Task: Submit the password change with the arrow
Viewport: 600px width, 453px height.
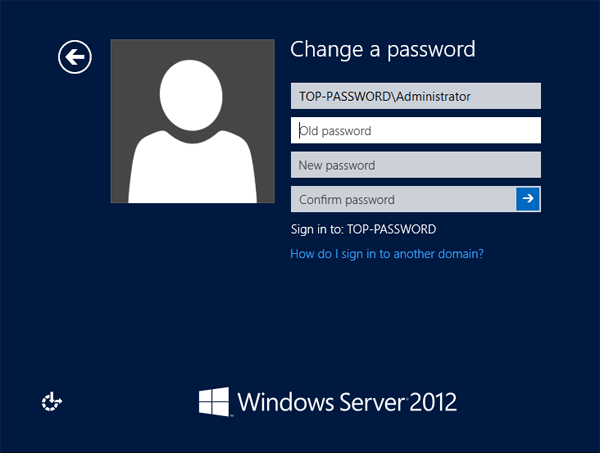Action: pos(528,199)
